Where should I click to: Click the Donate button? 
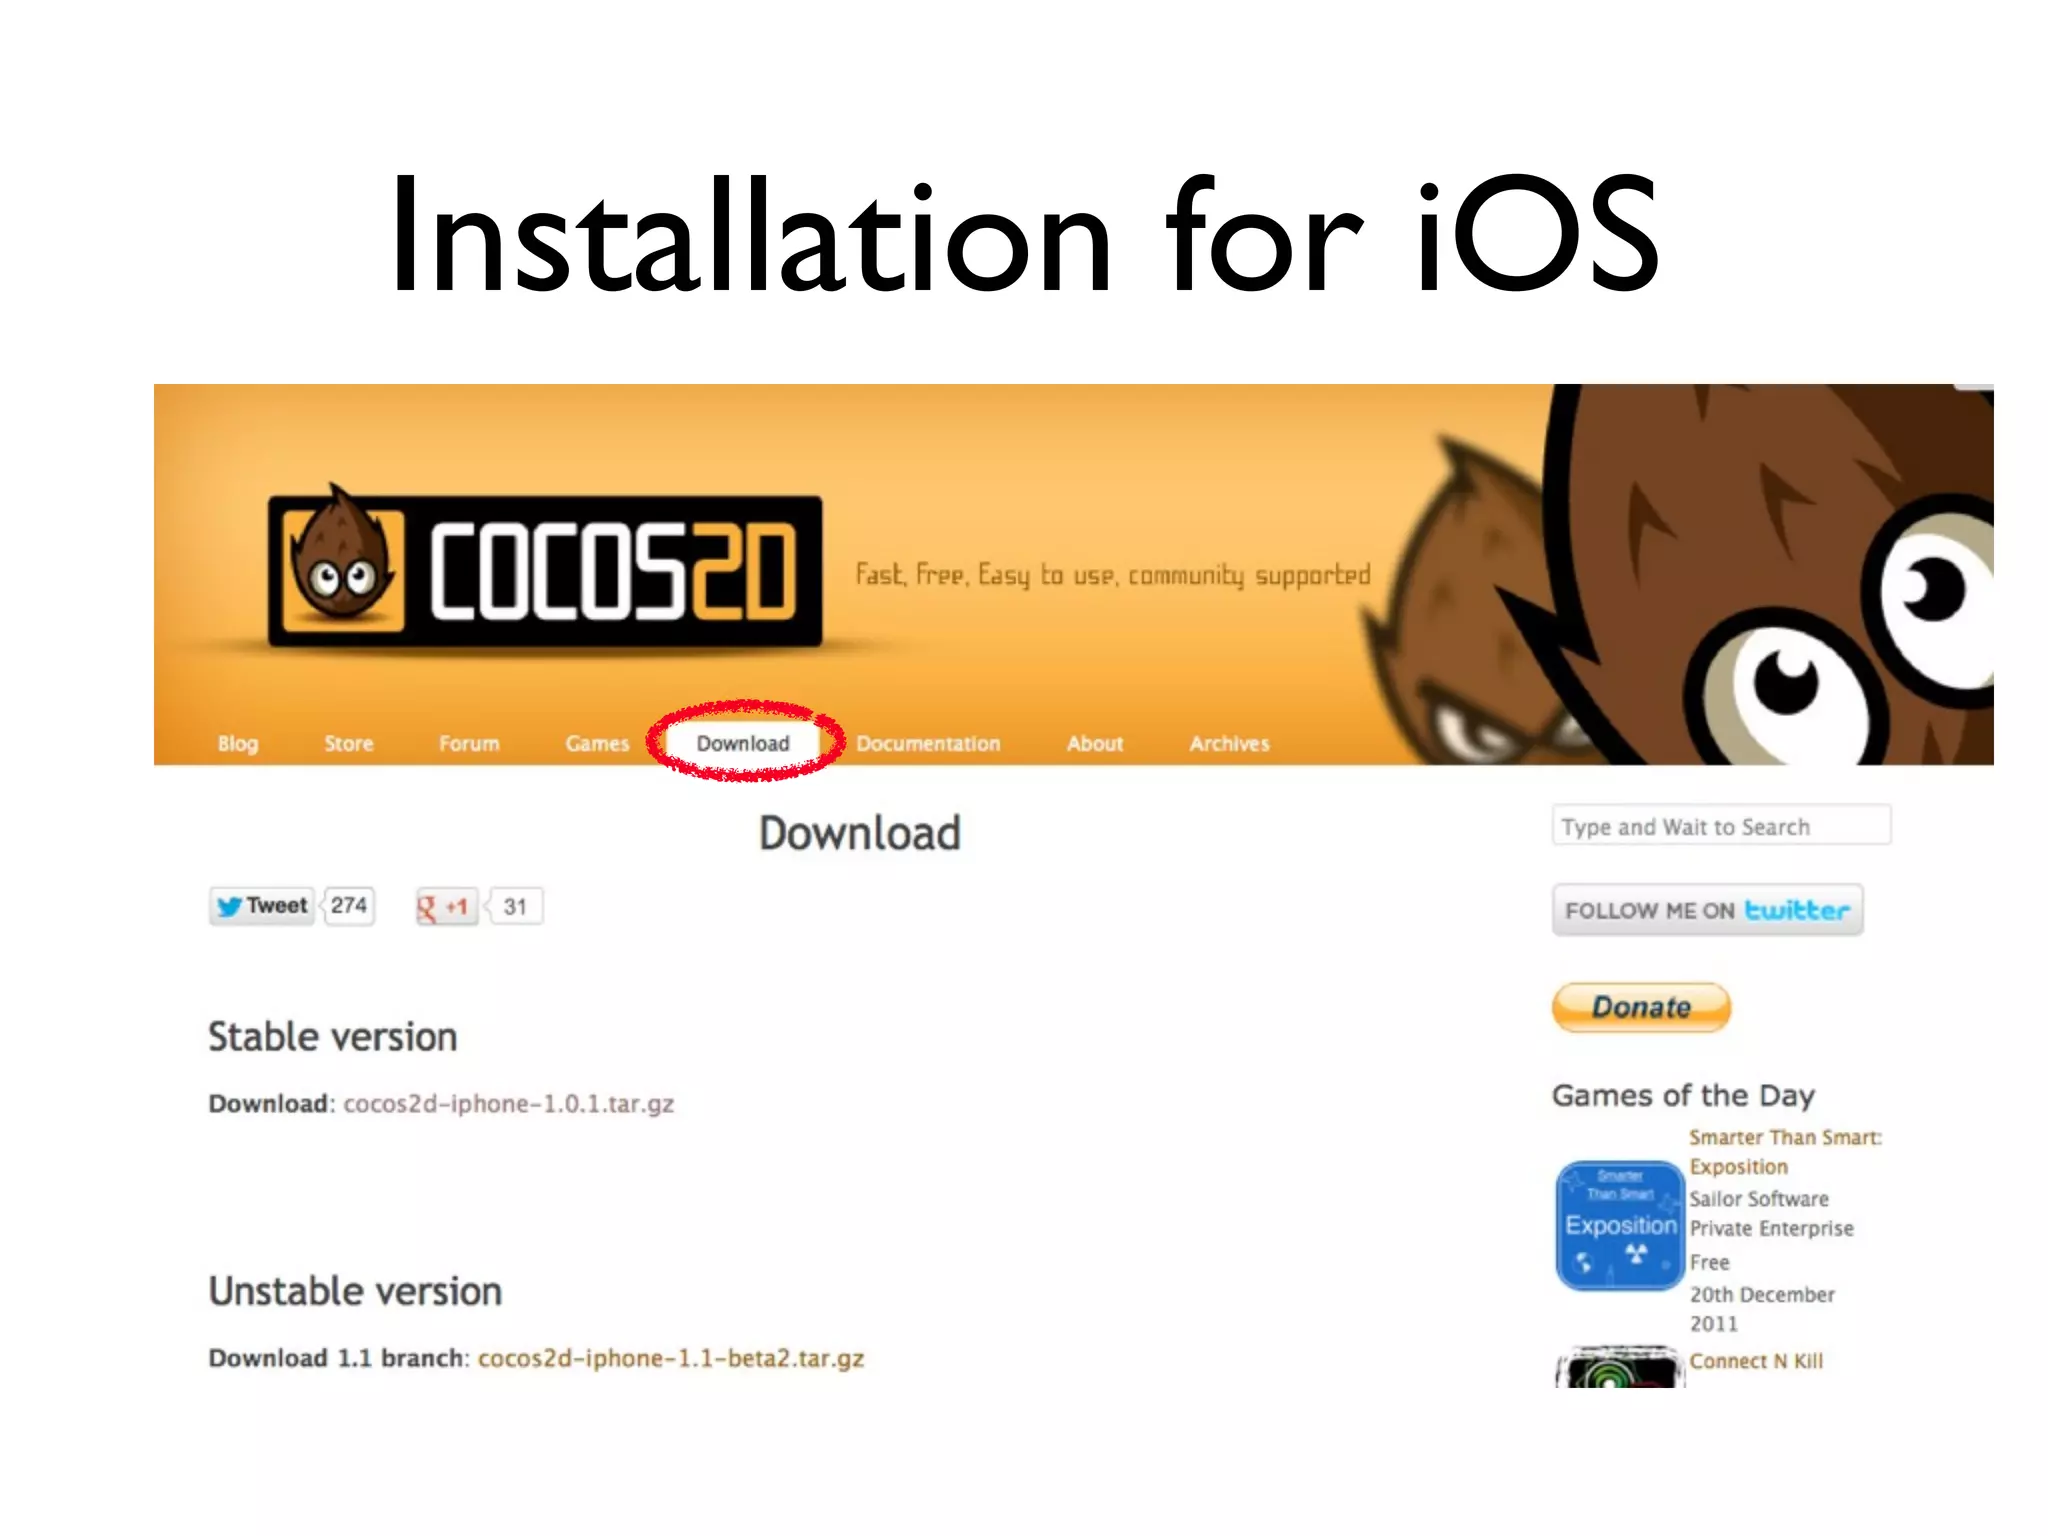(x=1641, y=1007)
